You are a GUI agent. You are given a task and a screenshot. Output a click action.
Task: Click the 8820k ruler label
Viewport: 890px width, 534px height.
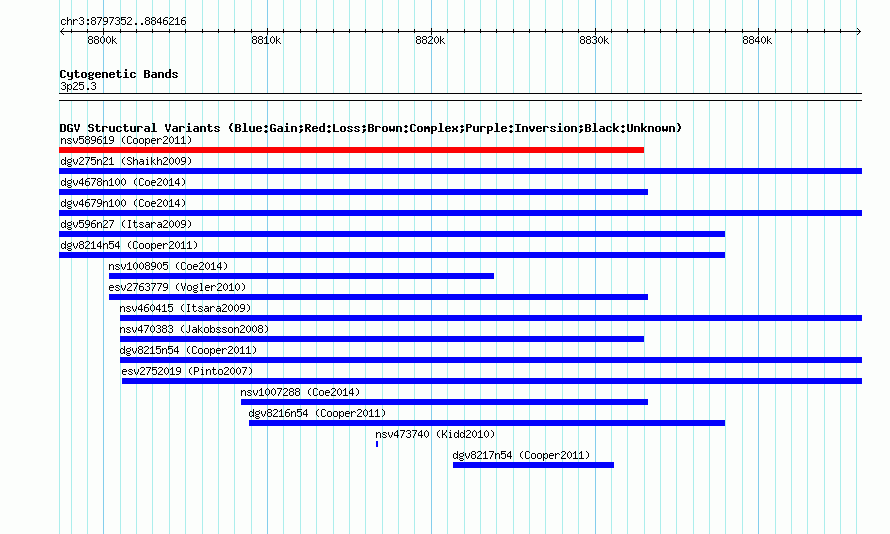pyautogui.click(x=430, y=40)
